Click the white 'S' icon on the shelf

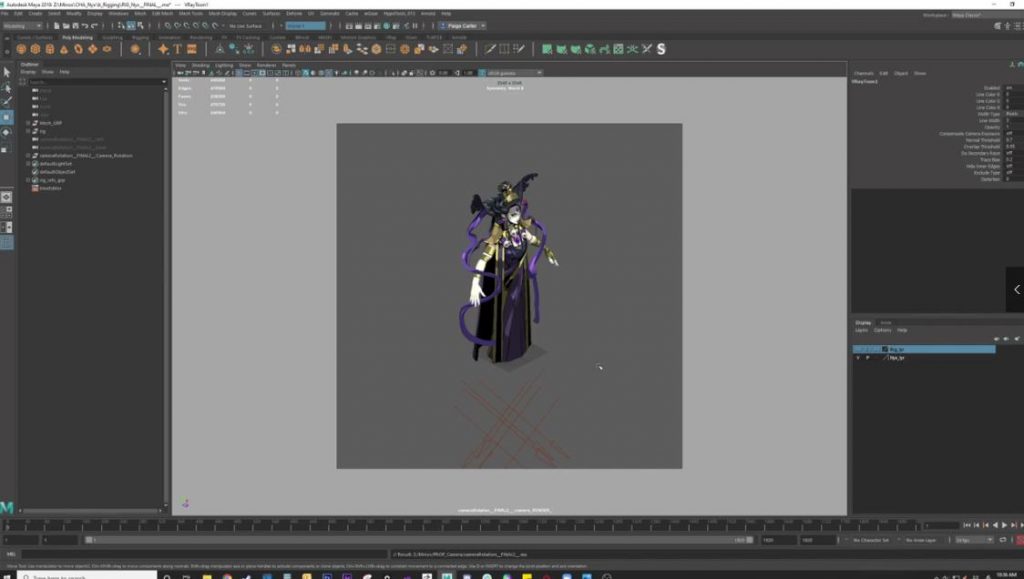coord(661,49)
